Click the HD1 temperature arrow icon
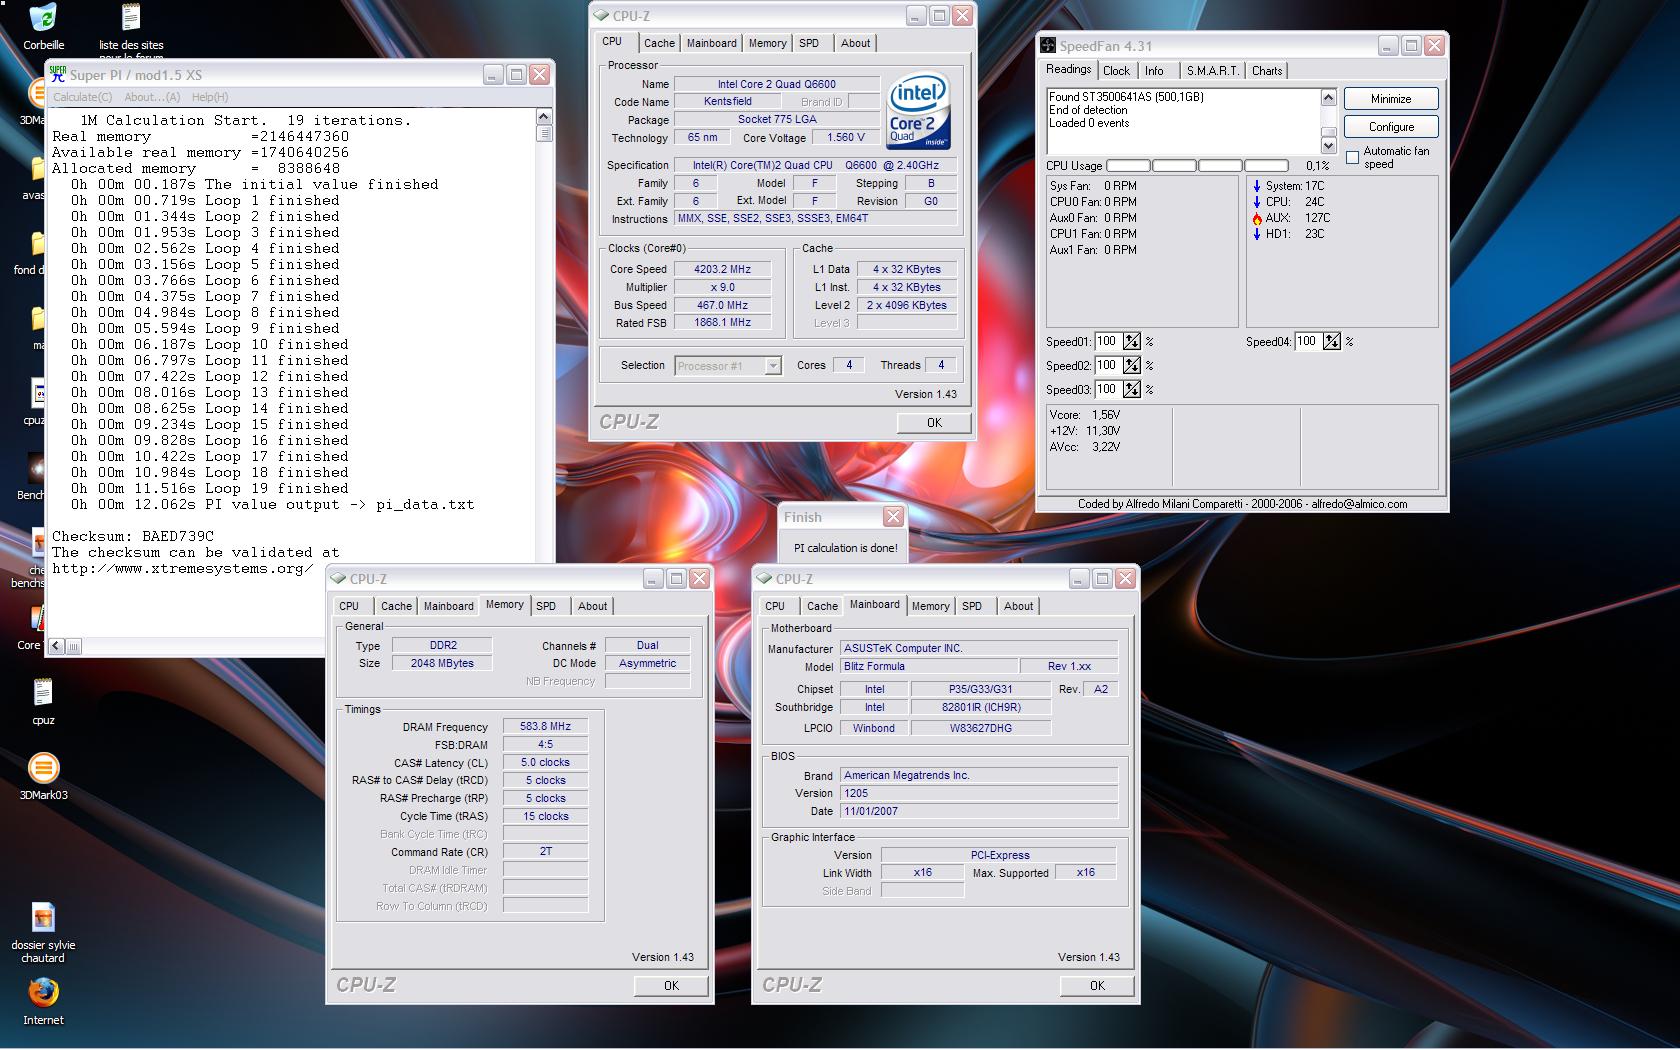Viewport: 1680px width, 1050px height. (x=1257, y=234)
